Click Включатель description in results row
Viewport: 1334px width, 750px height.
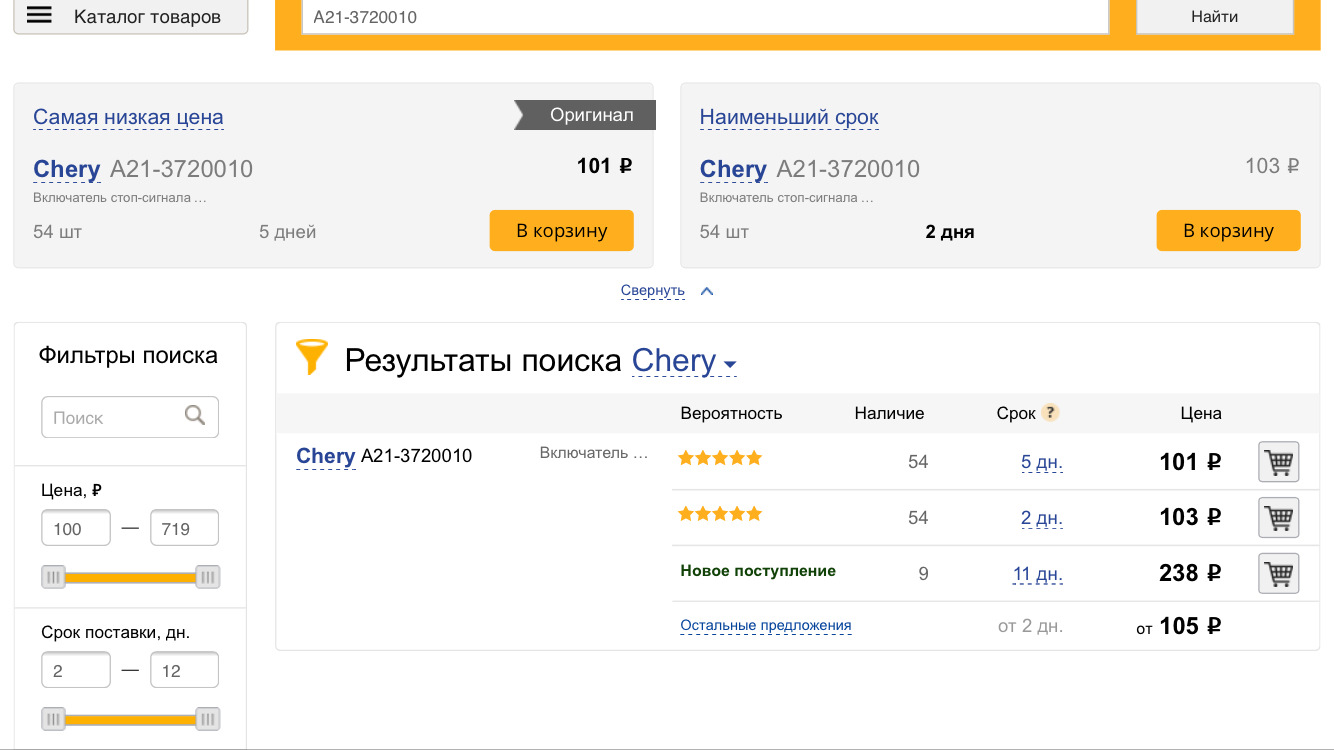pos(594,453)
